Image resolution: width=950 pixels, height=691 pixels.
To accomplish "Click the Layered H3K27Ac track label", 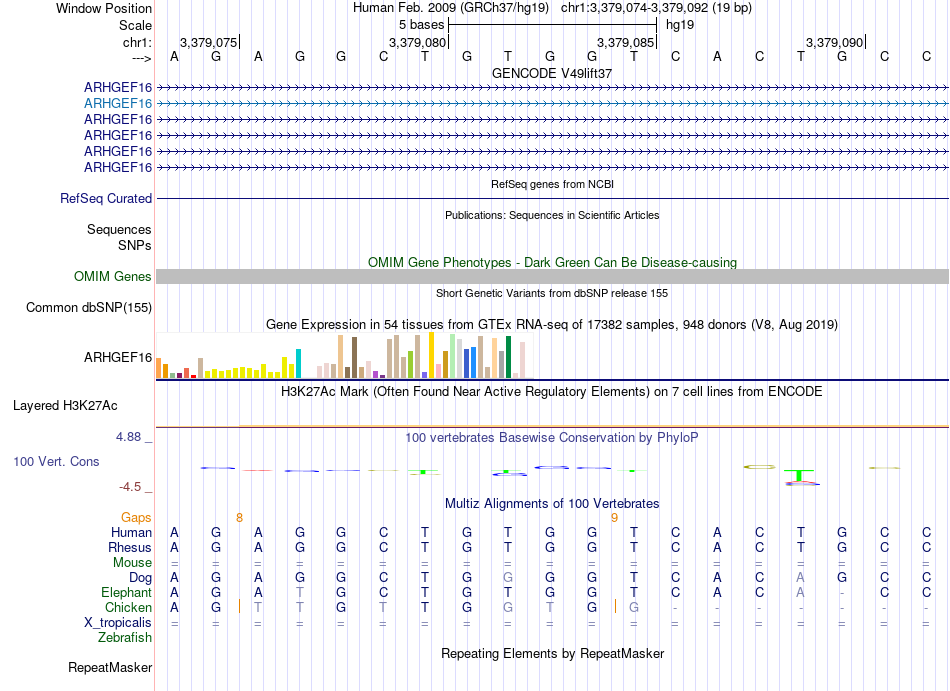I will click(65, 406).
